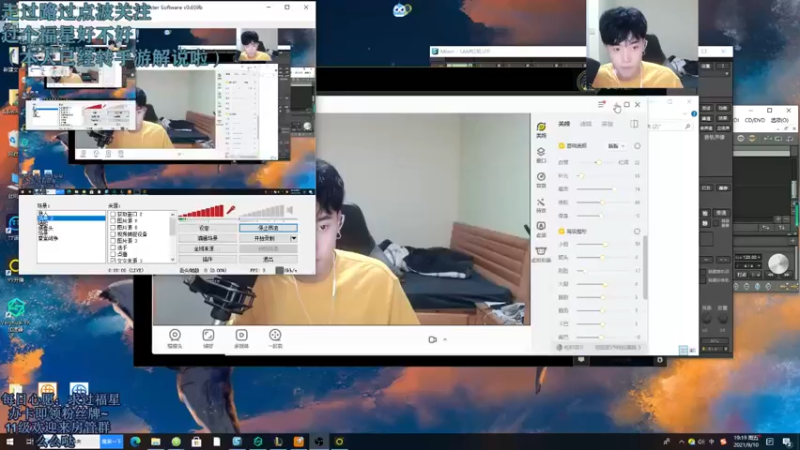This screenshot has width=800, height=450.
Task: Open the virtual avatar pig-face sidebar icon
Action: click(541, 254)
